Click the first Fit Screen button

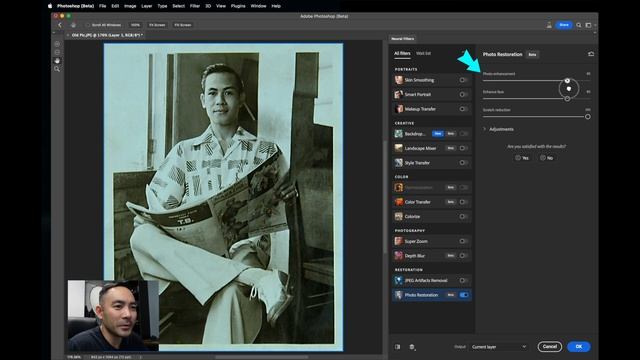coord(157,25)
